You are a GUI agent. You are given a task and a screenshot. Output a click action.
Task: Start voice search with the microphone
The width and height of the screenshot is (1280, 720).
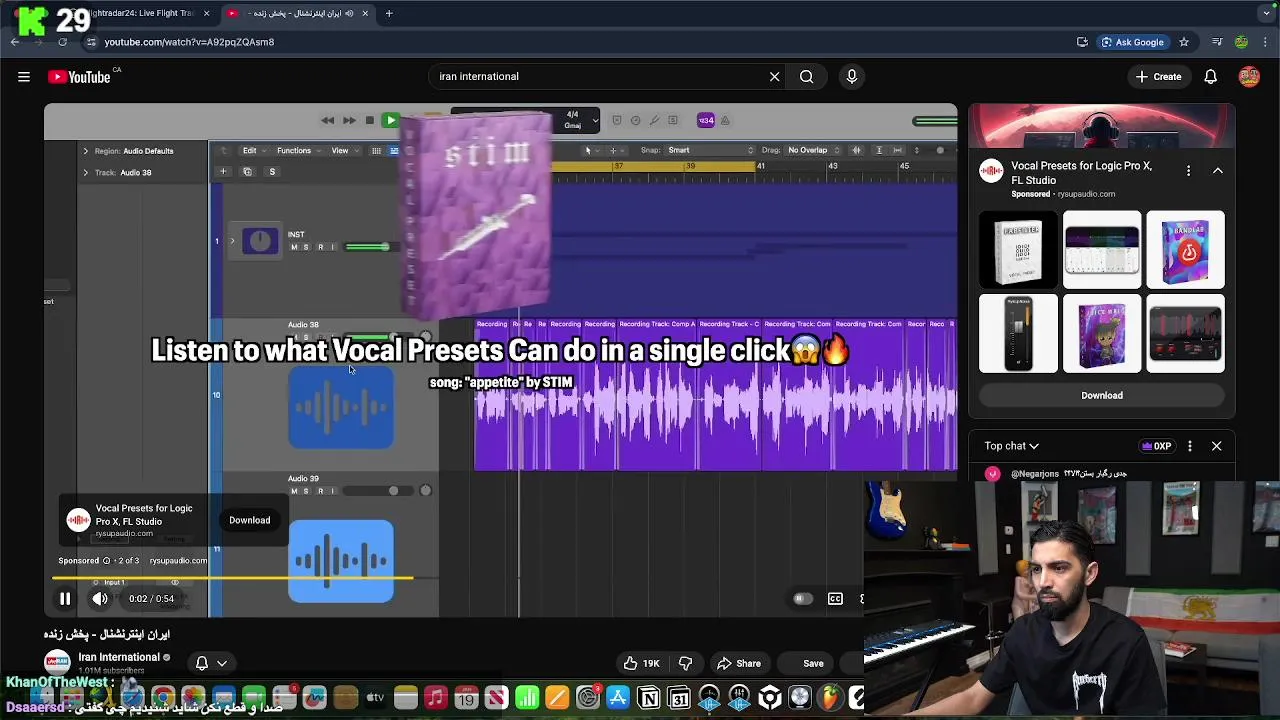[852, 76]
